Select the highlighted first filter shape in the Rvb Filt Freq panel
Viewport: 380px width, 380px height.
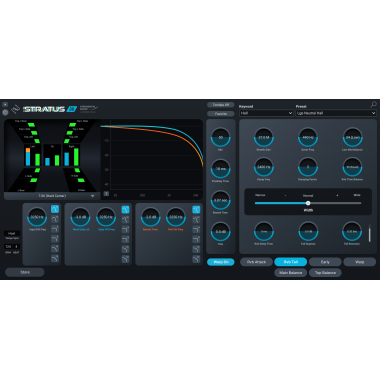(x=196, y=210)
